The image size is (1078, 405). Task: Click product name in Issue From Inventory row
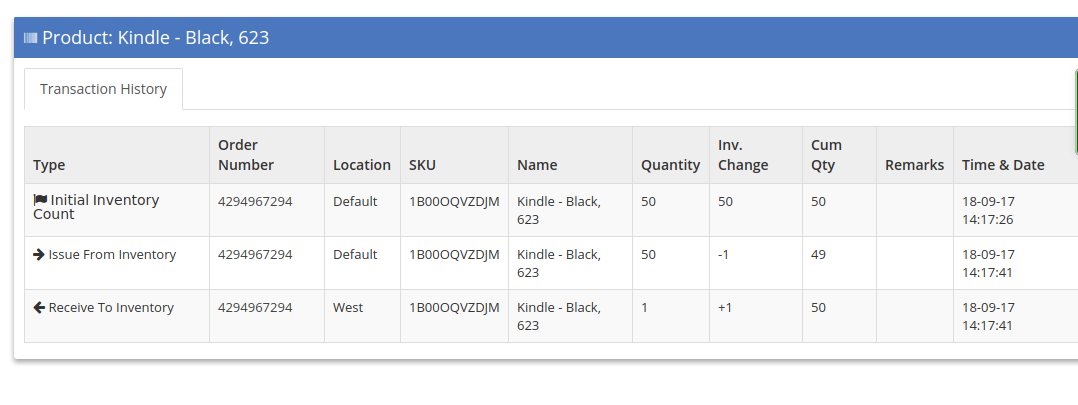pyautogui.click(x=559, y=263)
